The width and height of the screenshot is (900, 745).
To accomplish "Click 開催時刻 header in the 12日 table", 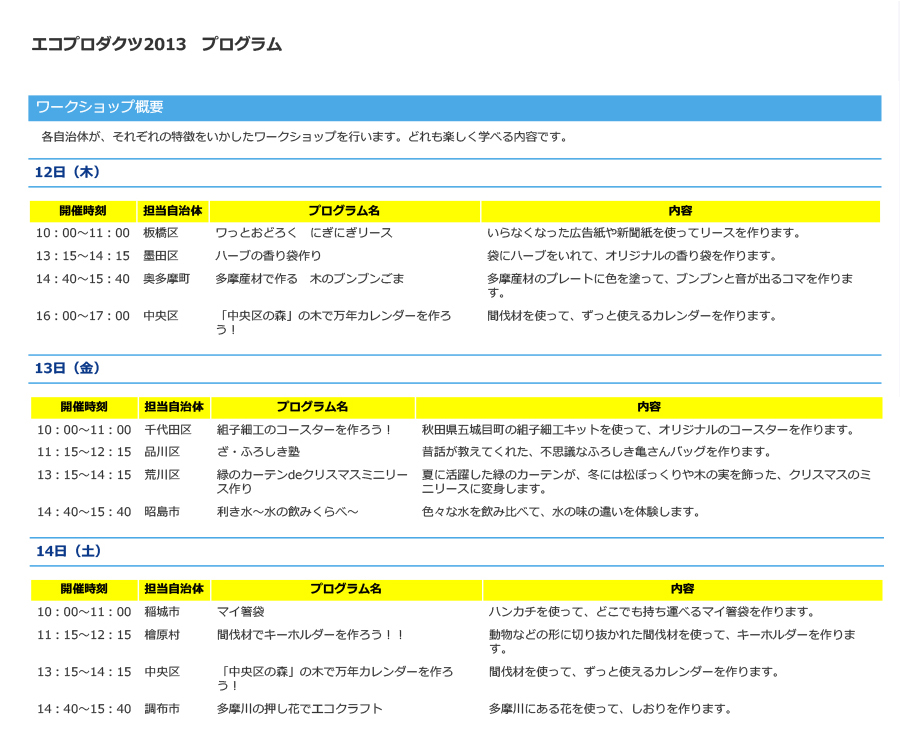I will 83,211.
